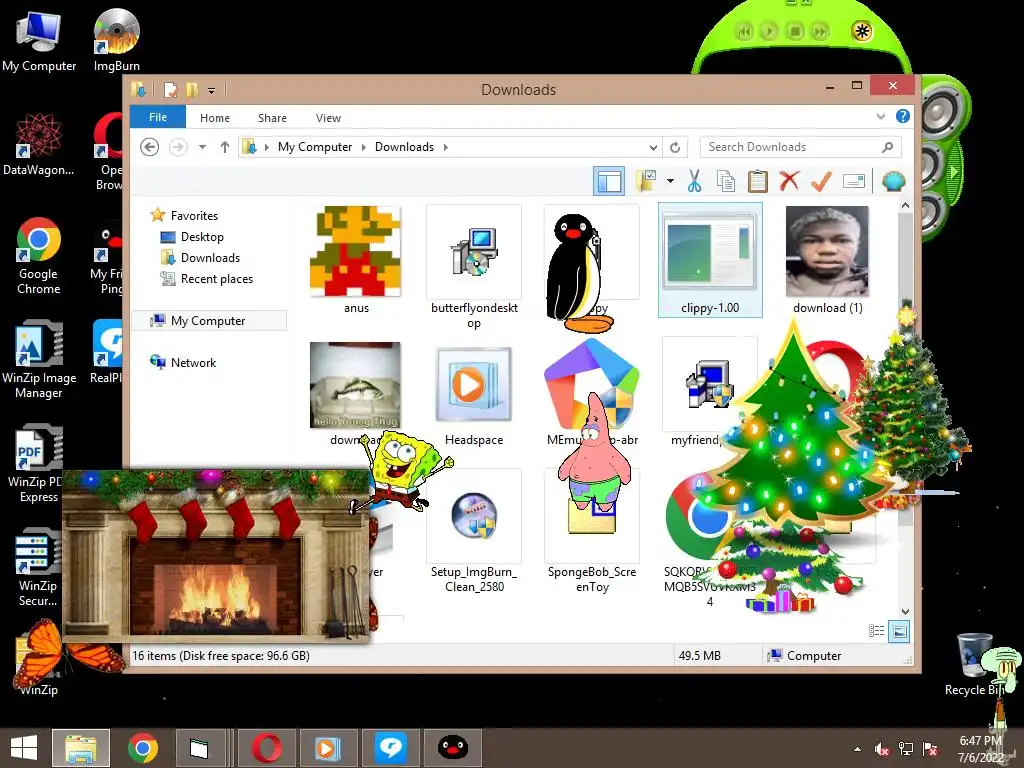
Task: Click Play on the green media player widget
Action: point(769,31)
